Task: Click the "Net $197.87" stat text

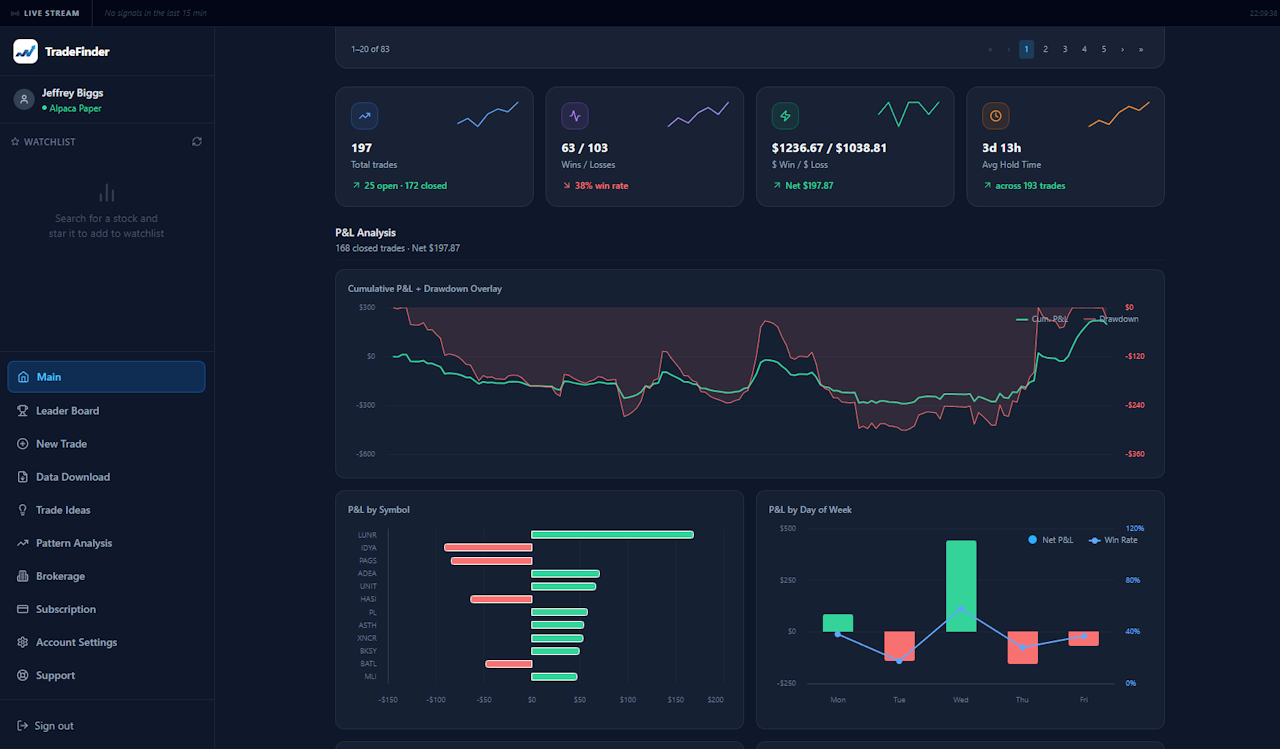Action: 809,186
